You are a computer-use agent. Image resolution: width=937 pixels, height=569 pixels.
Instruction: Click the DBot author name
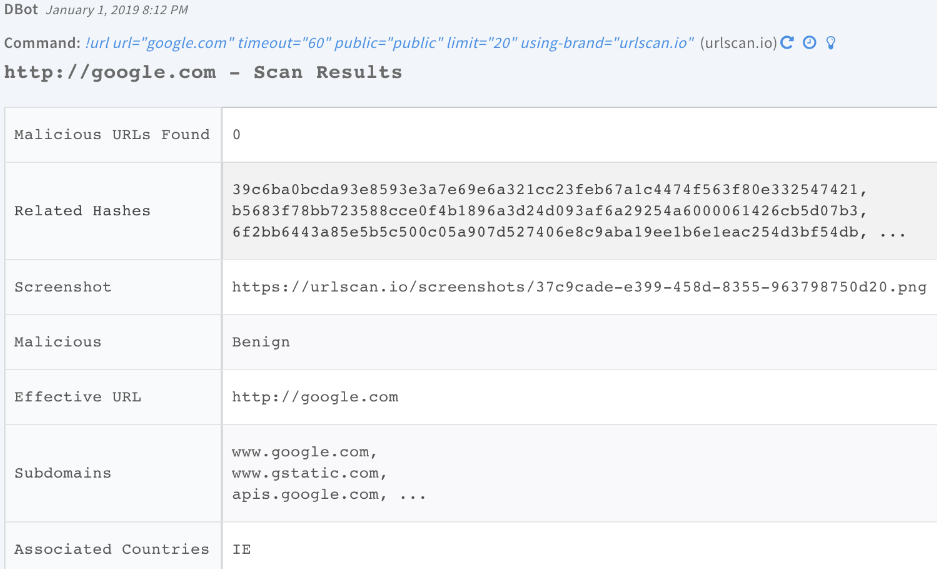point(22,10)
